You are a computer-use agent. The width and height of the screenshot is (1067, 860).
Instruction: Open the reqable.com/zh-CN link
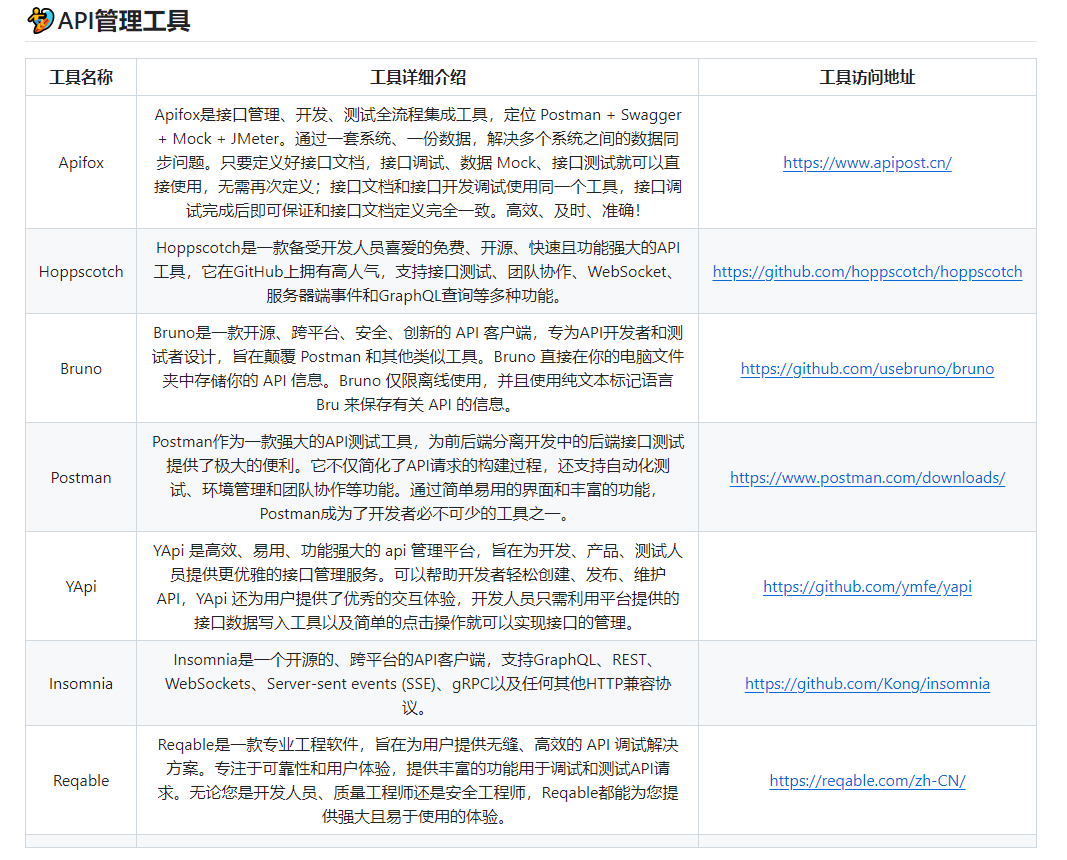tap(867, 780)
